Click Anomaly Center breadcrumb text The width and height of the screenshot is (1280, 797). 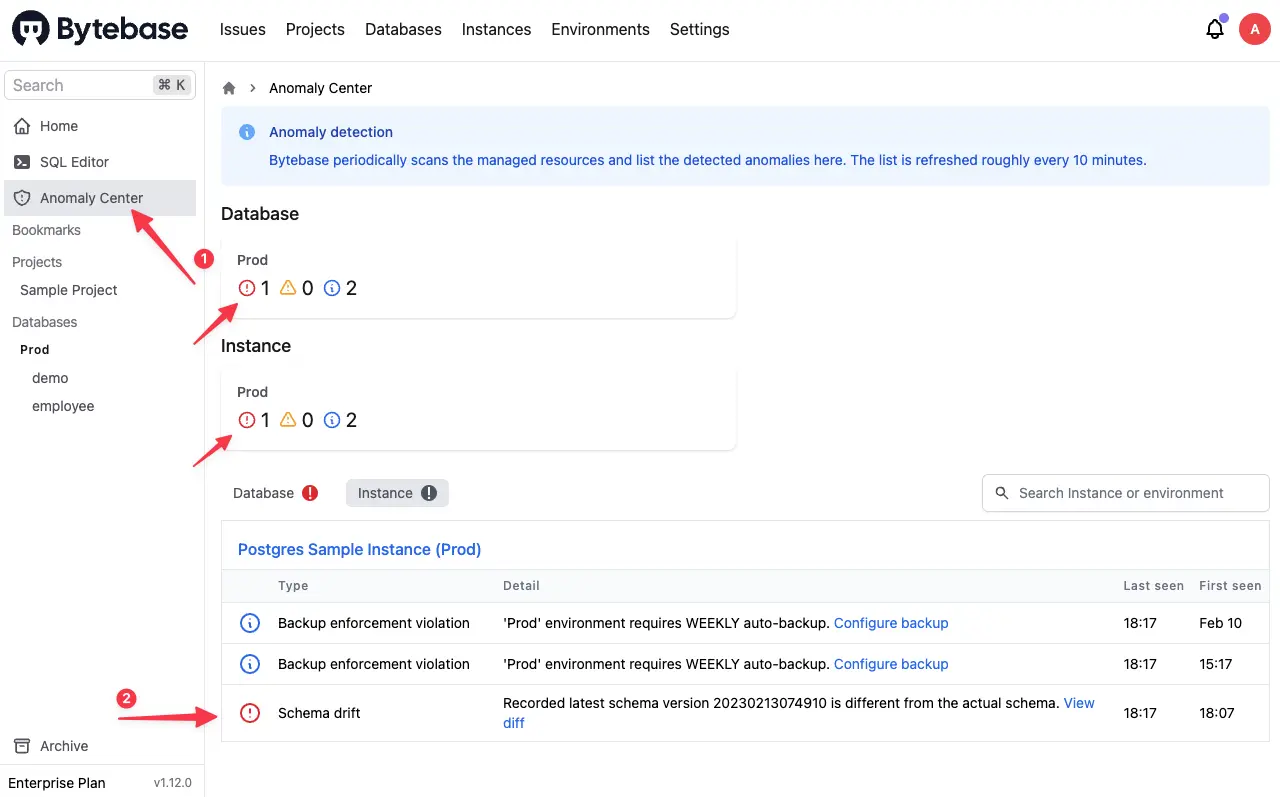click(320, 88)
